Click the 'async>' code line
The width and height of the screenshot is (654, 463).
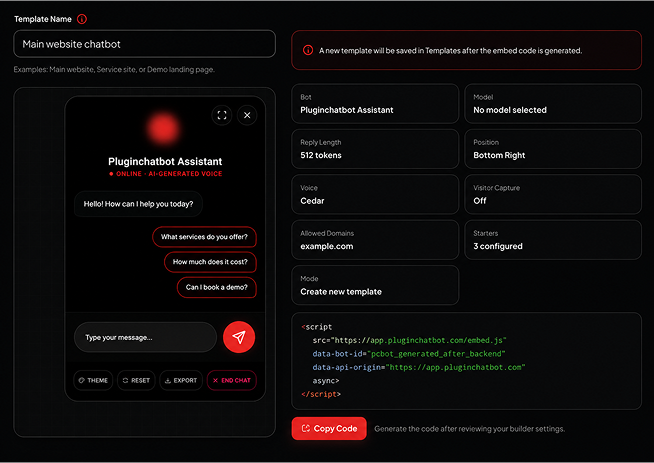point(326,381)
